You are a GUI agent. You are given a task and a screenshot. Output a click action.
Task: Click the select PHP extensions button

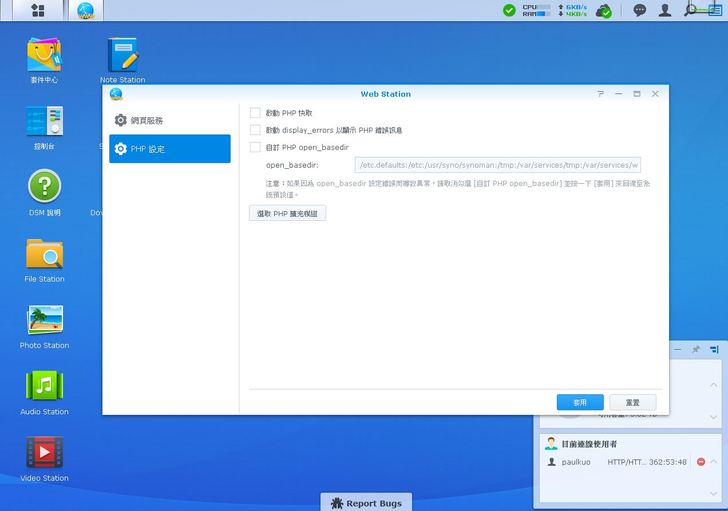tap(287, 213)
